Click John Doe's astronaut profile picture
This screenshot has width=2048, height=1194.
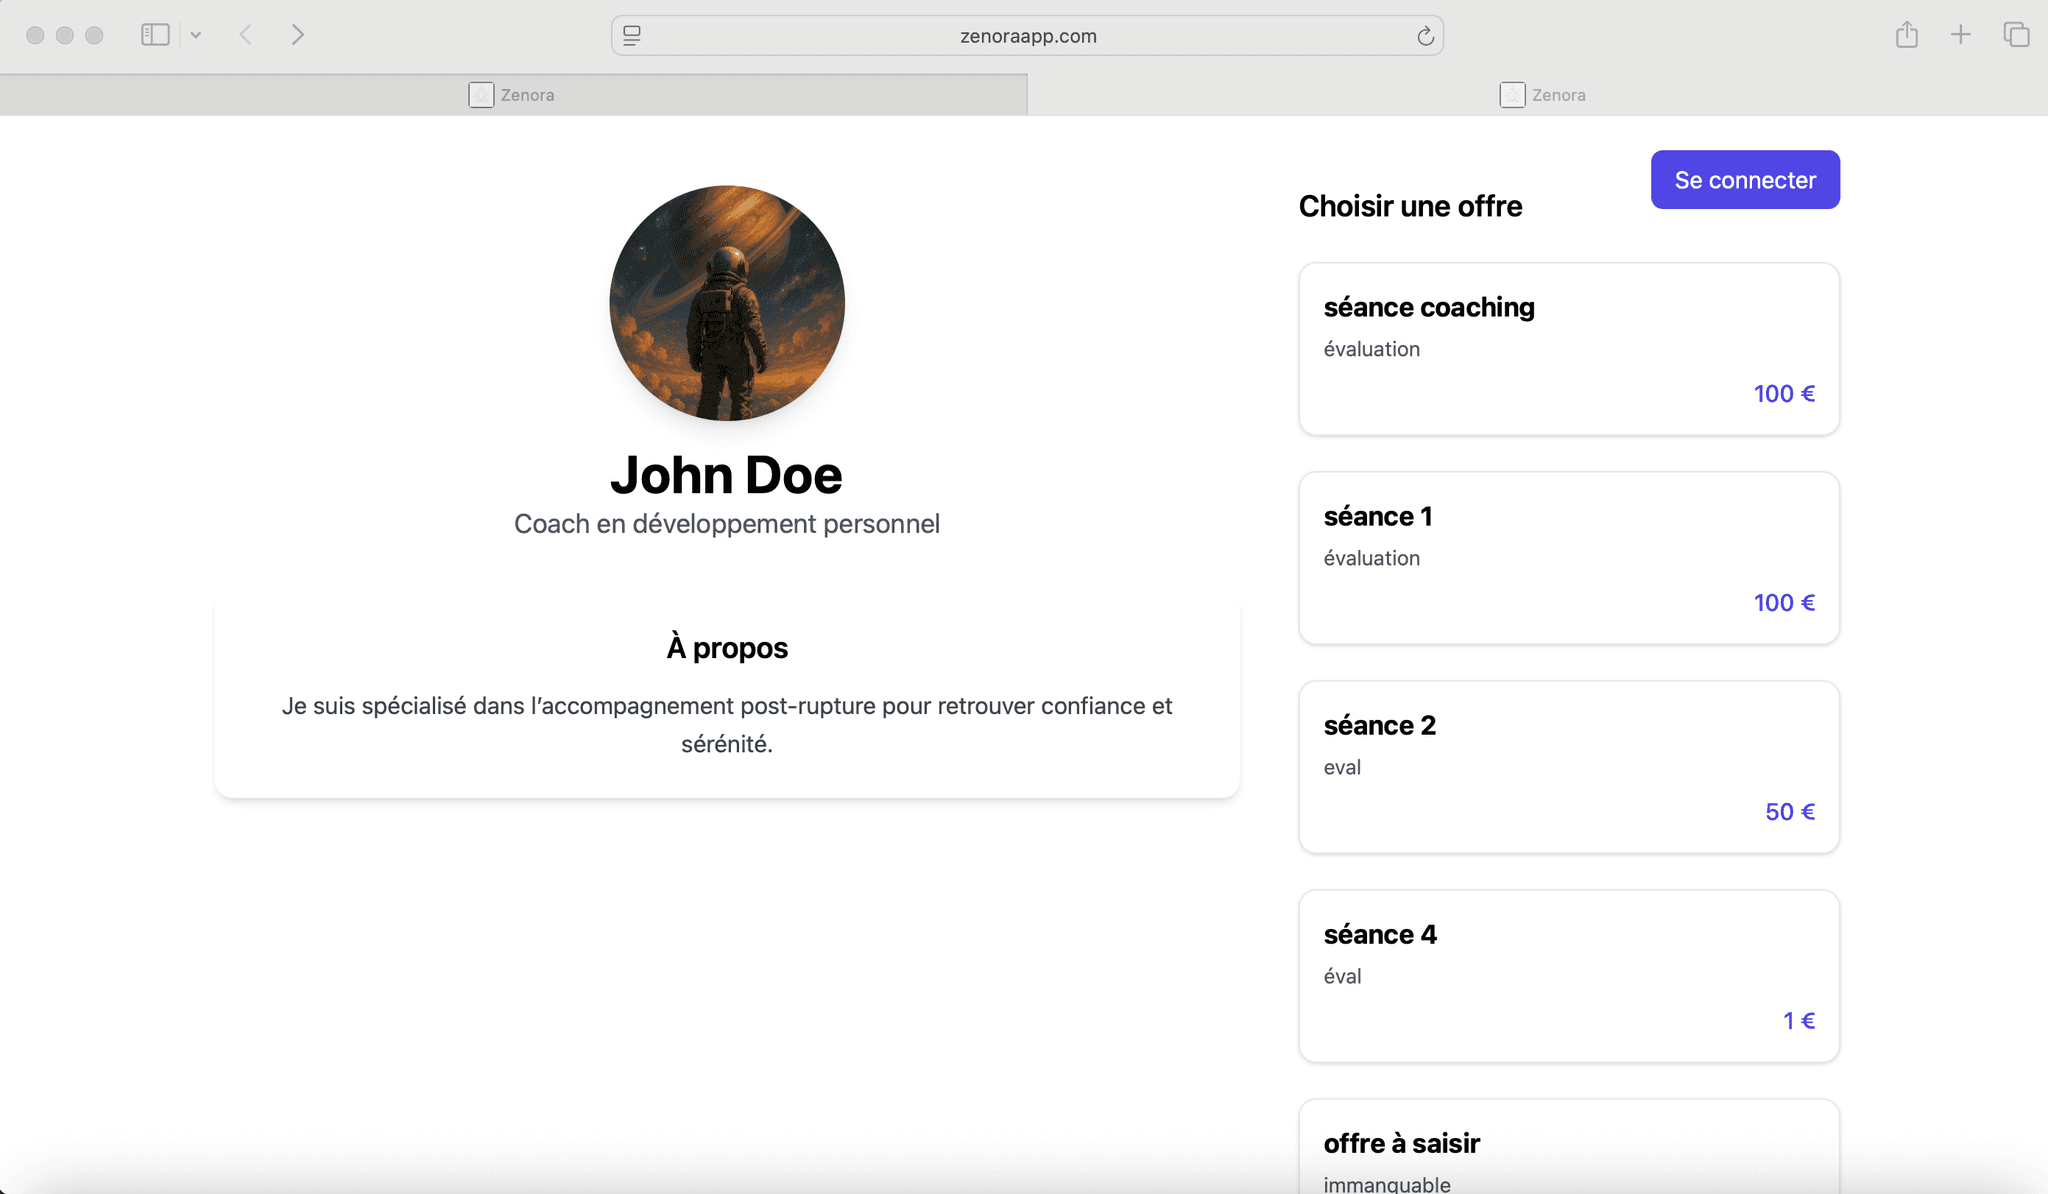point(726,303)
